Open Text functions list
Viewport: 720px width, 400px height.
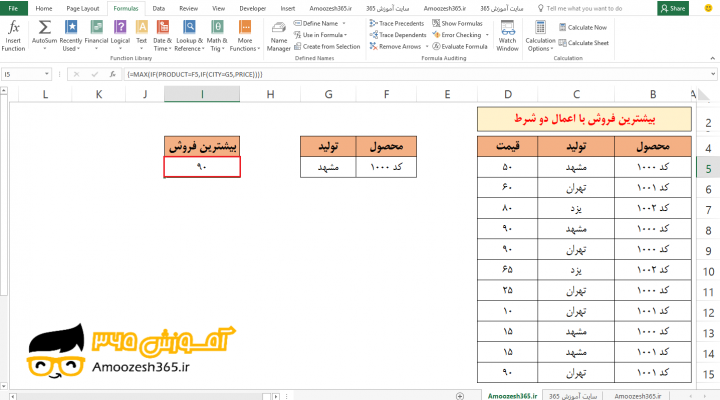pos(141,36)
